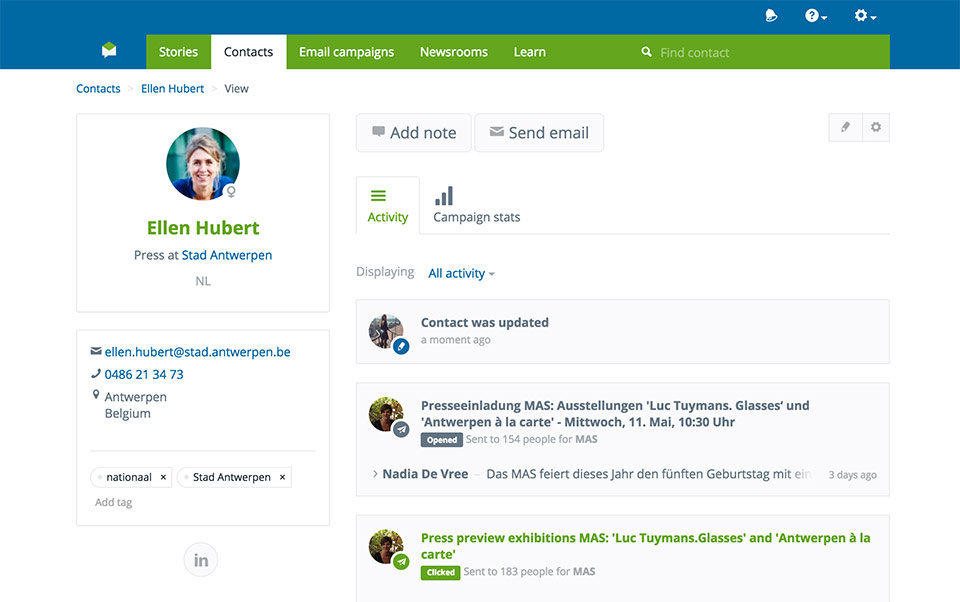
Task: Open the All activity filter dropdown
Action: coord(462,274)
